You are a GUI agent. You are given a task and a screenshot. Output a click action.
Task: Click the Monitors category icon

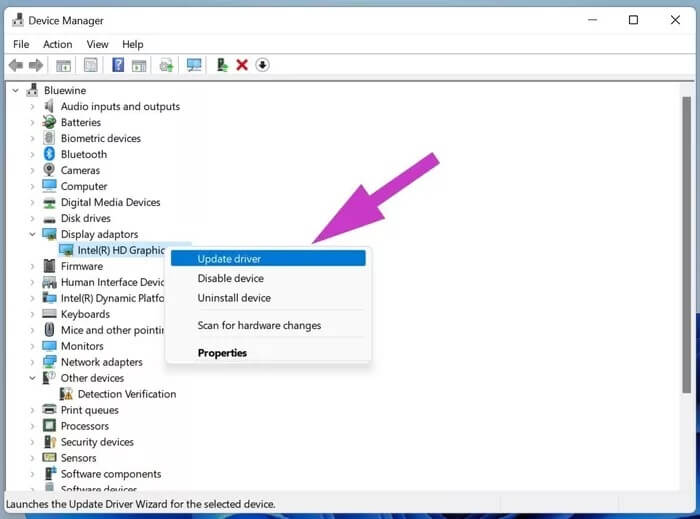[49, 346]
